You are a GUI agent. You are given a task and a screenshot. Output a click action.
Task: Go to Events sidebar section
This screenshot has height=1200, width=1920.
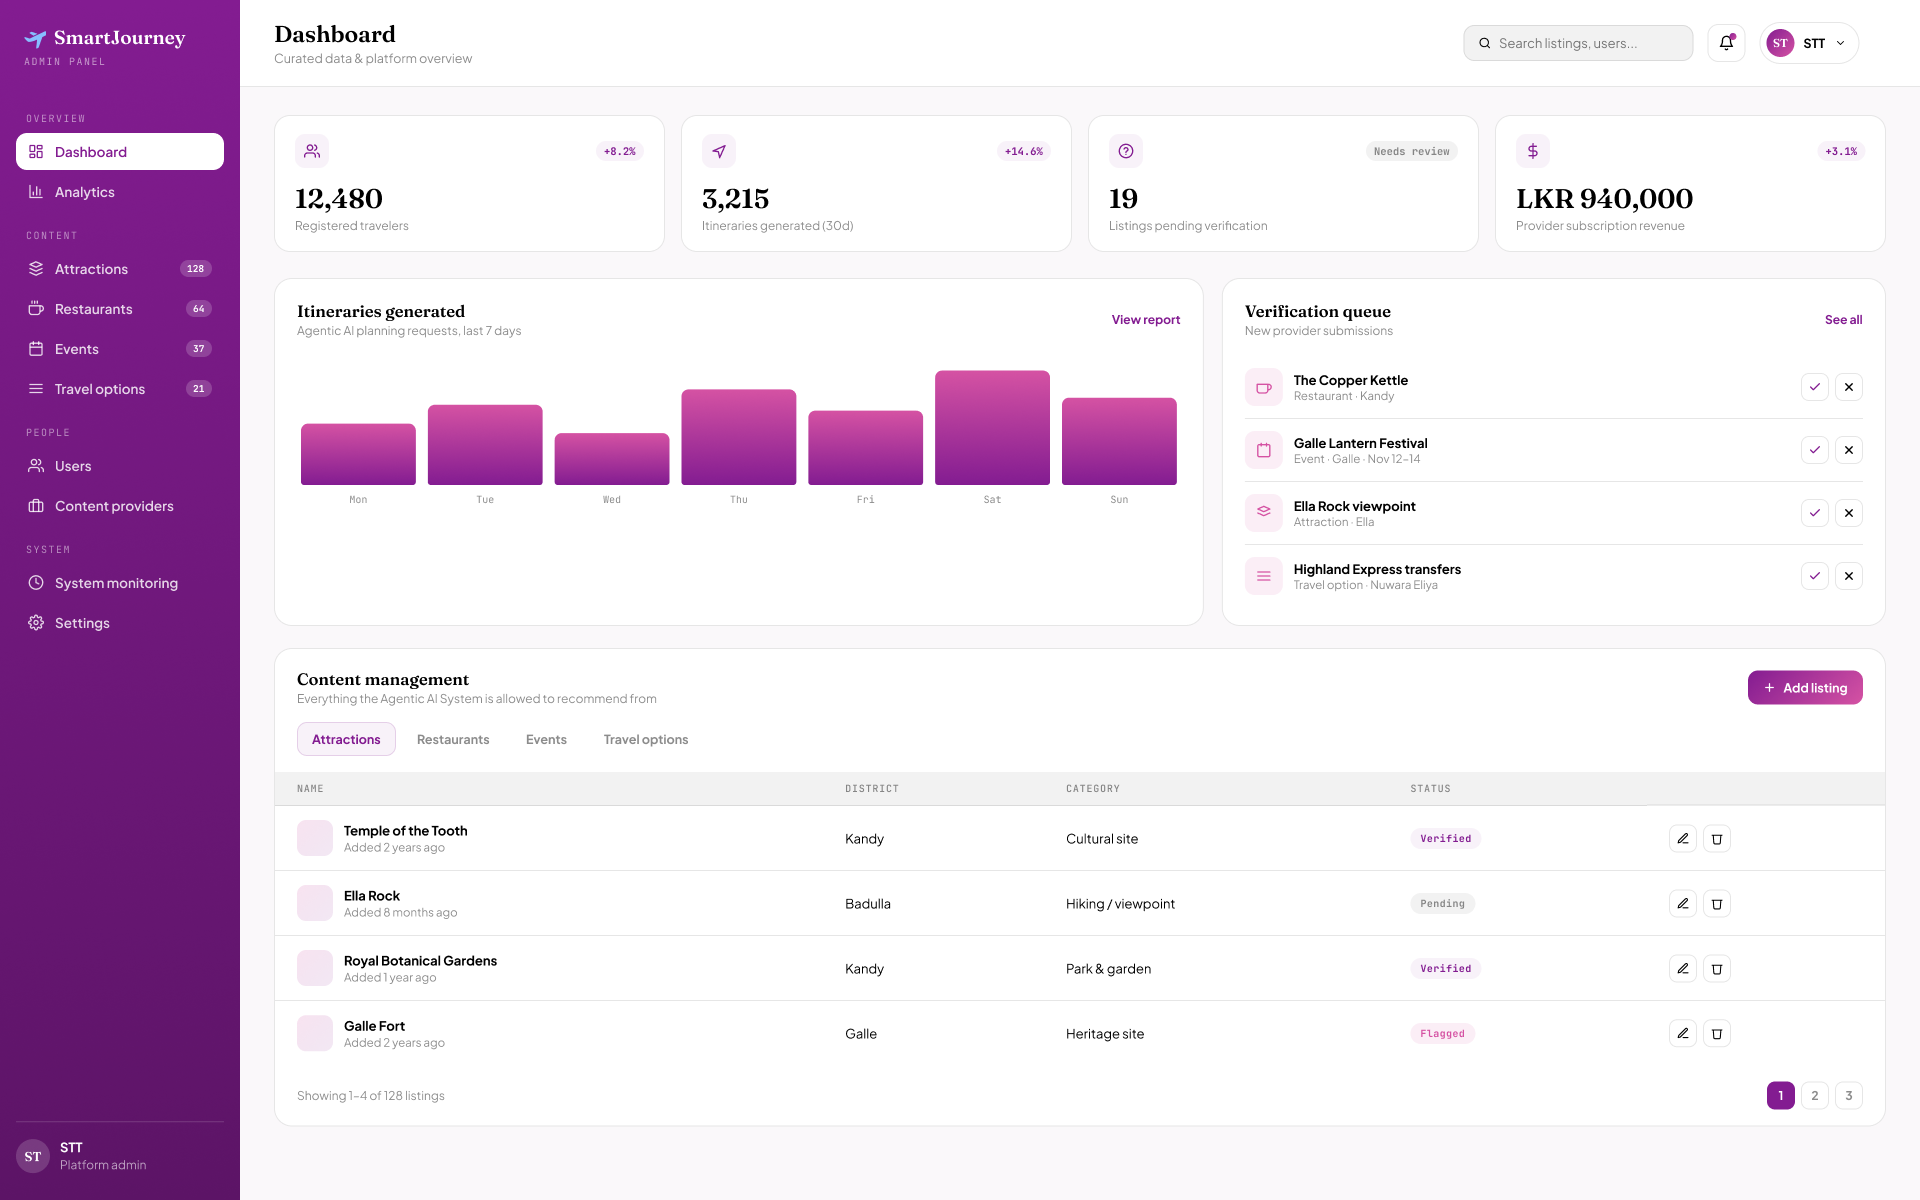tap(120, 349)
